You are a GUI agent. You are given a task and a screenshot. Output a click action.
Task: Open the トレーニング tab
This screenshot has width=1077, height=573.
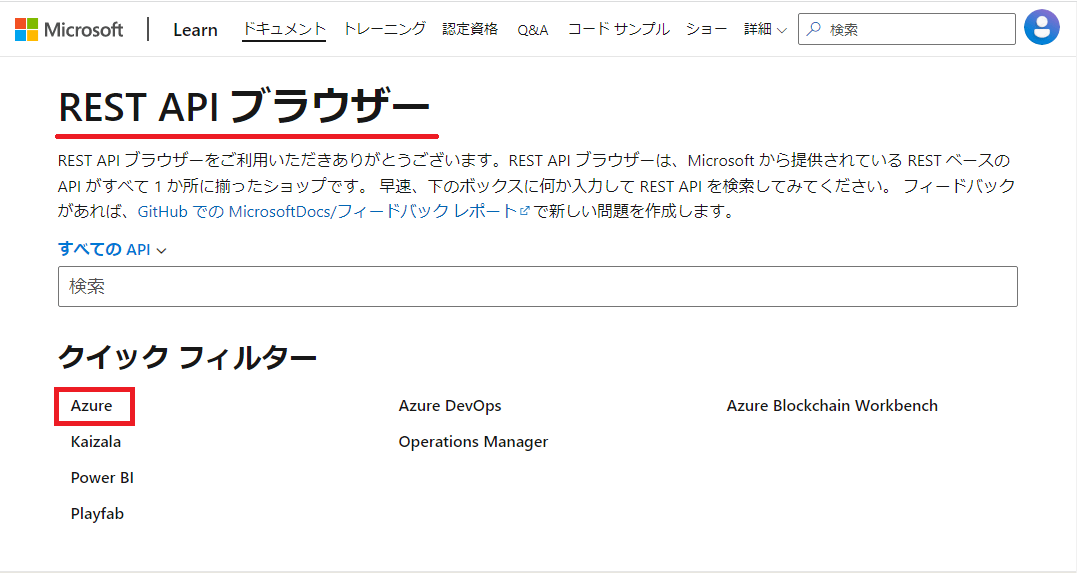tap(384, 29)
